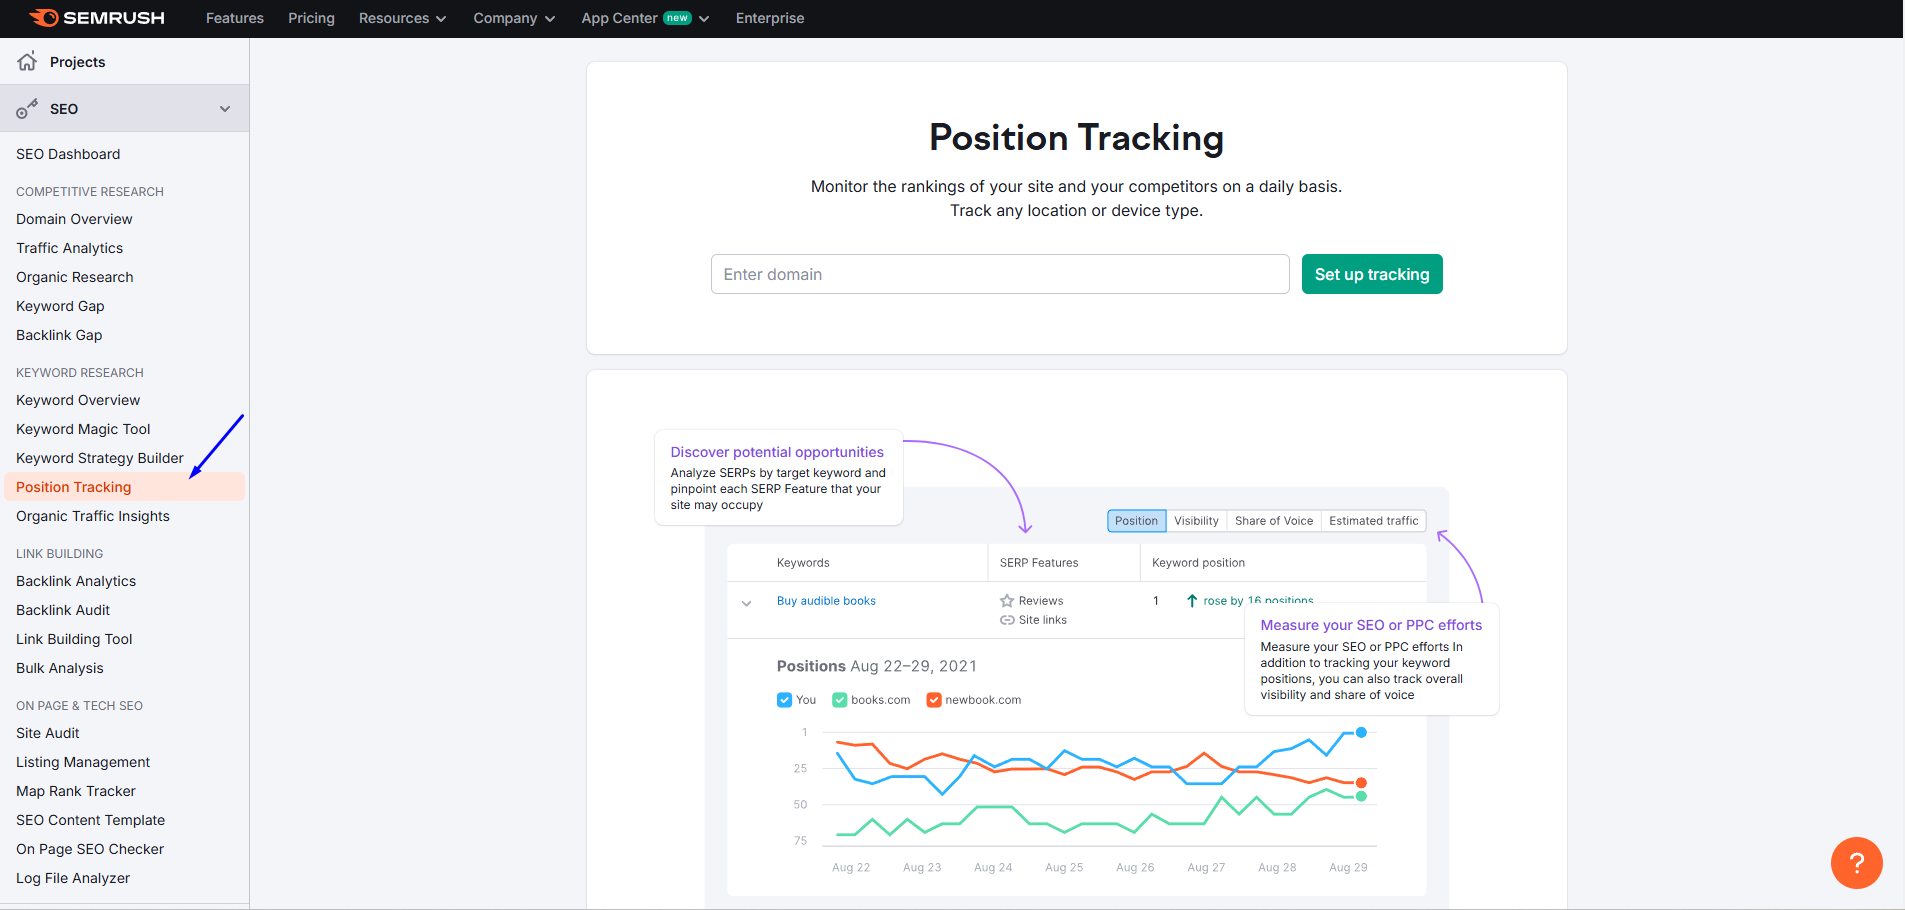Open Traffic Analytics in sidebar
Screen dimensions: 1905x910
click(x=70, y=248)
